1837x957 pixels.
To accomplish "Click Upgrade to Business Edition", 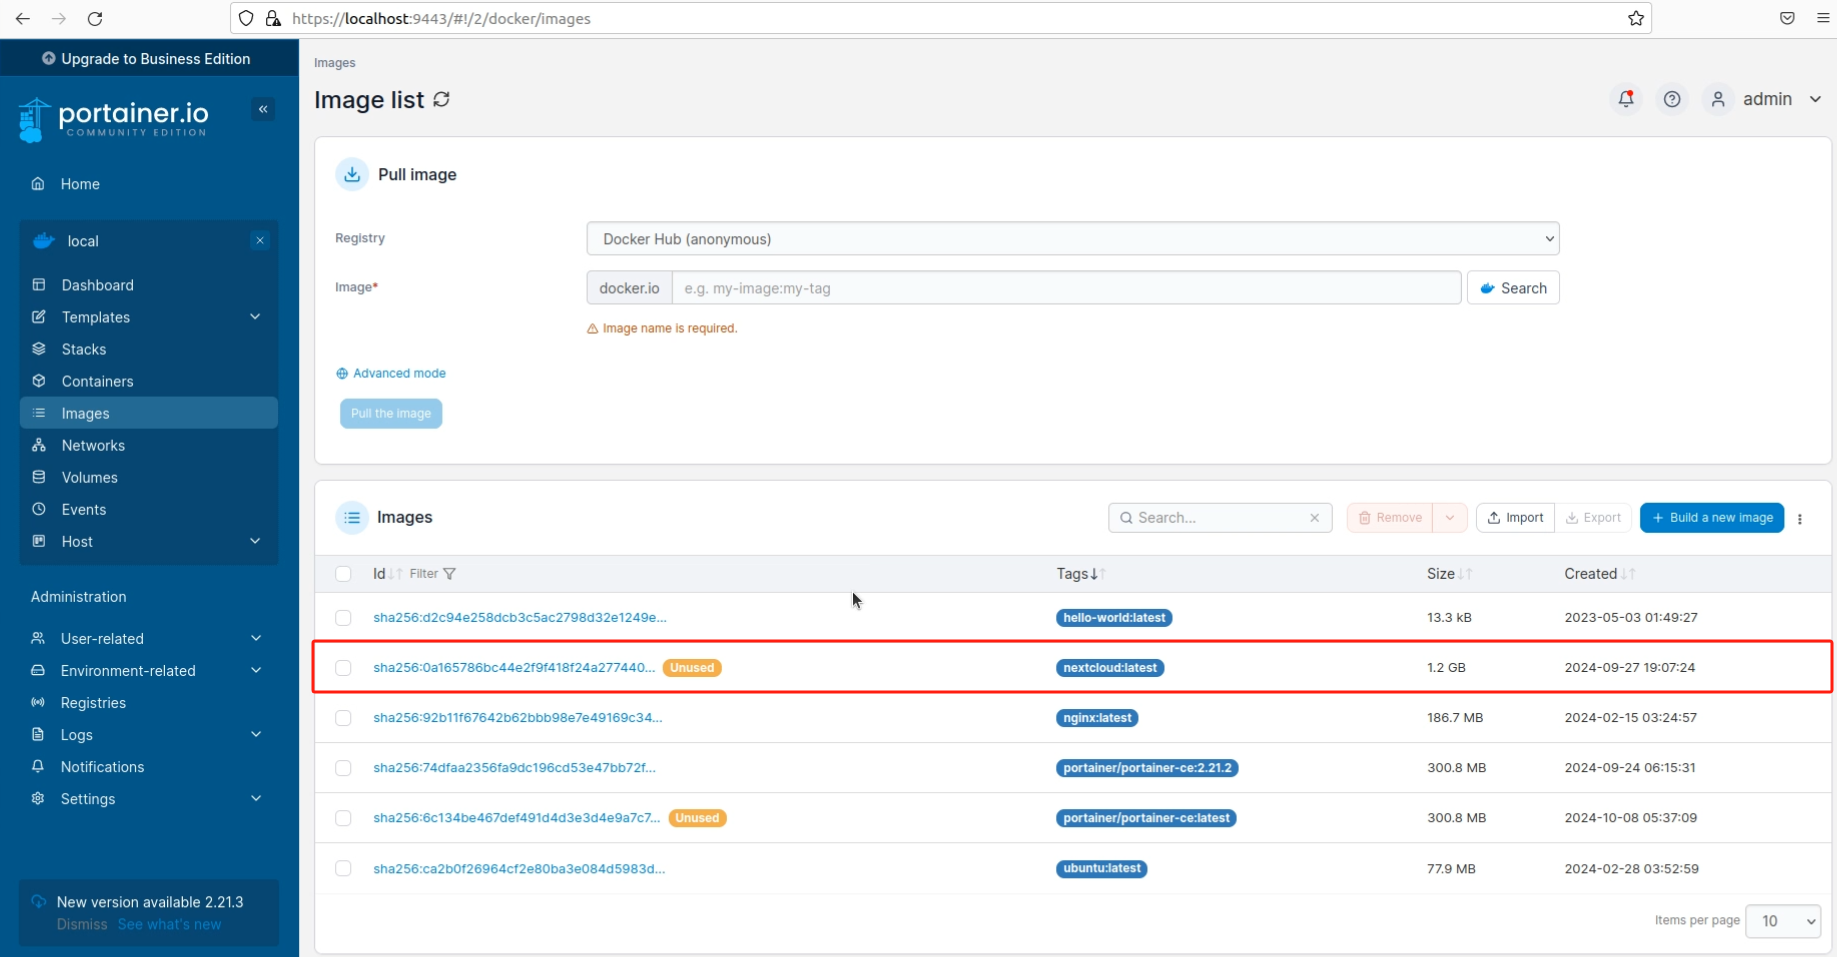I will point(147,58).
